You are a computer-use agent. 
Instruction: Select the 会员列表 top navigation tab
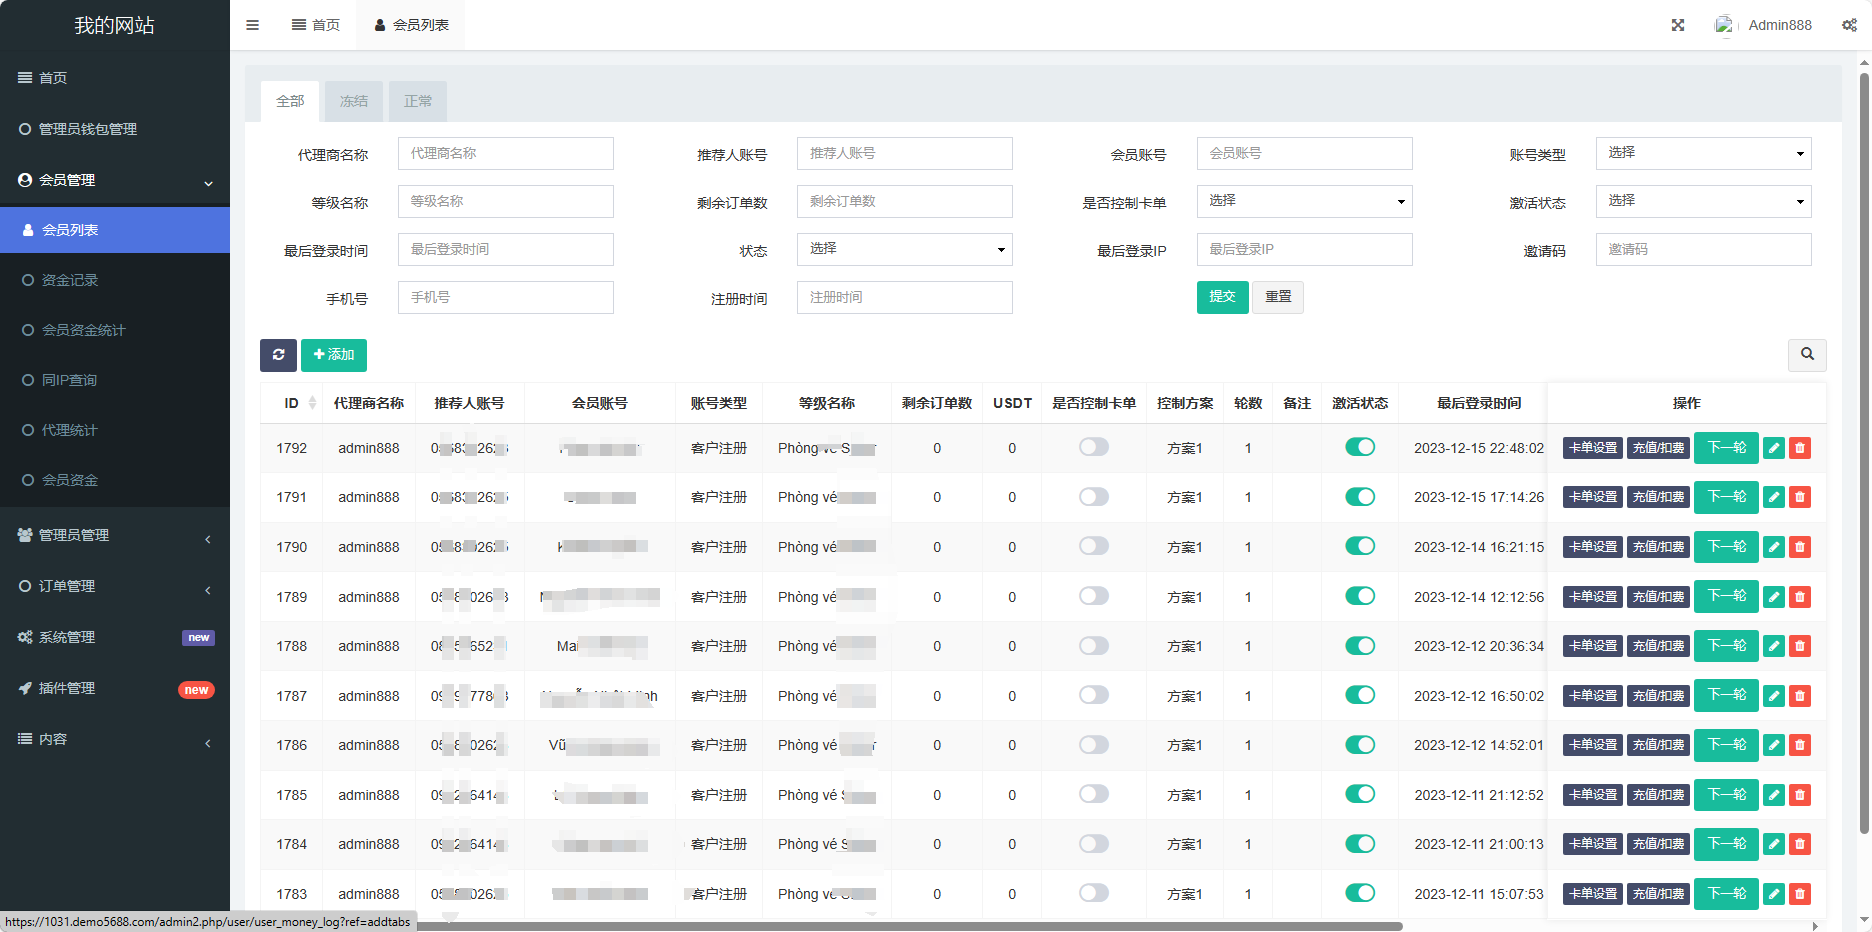pos(411,25)
